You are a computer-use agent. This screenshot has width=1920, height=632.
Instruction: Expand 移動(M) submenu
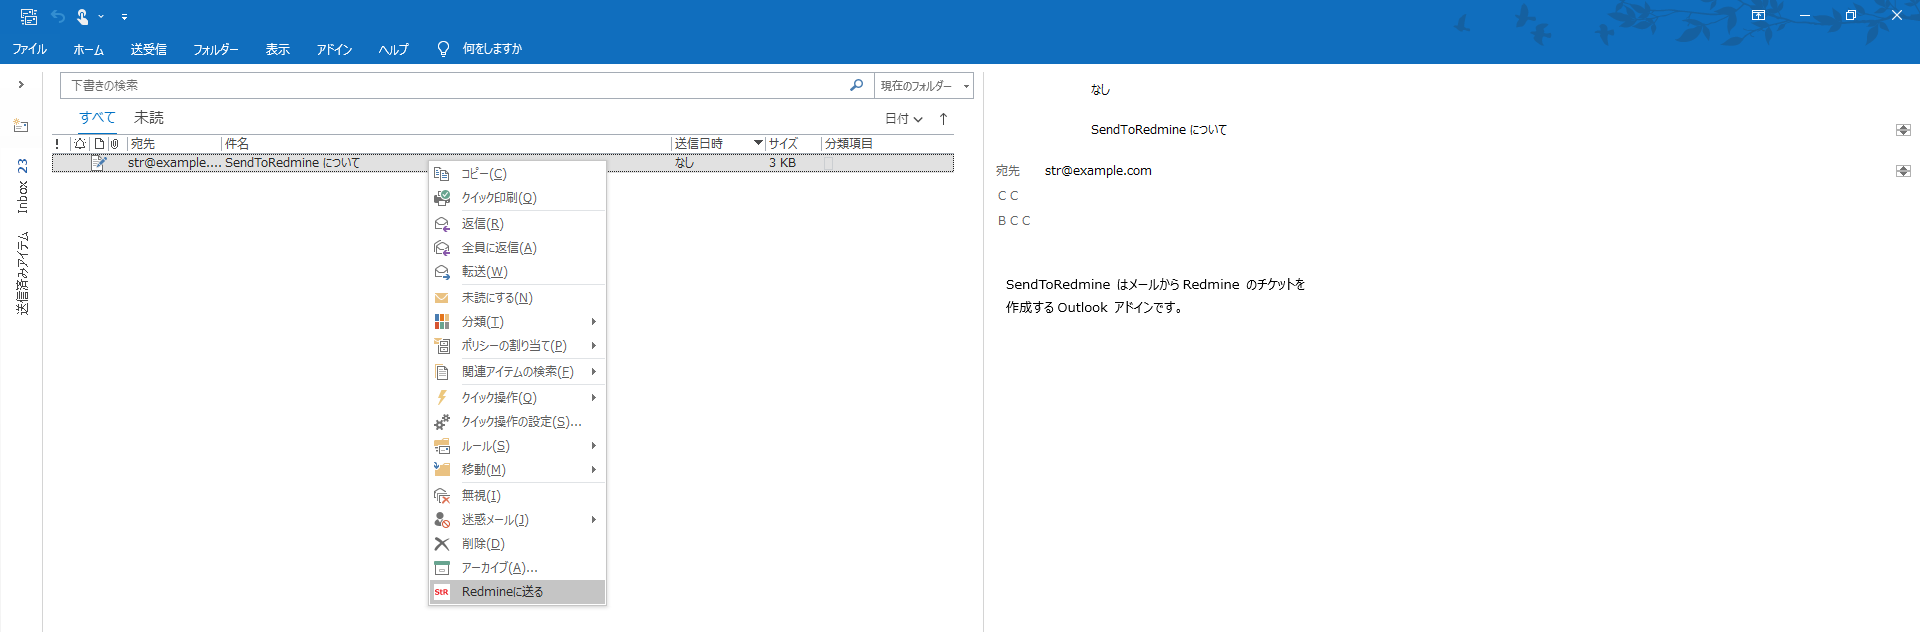coord(517,470)
